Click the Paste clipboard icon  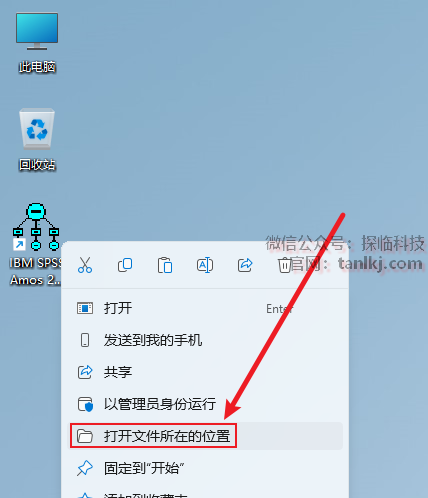click(165, 265)
